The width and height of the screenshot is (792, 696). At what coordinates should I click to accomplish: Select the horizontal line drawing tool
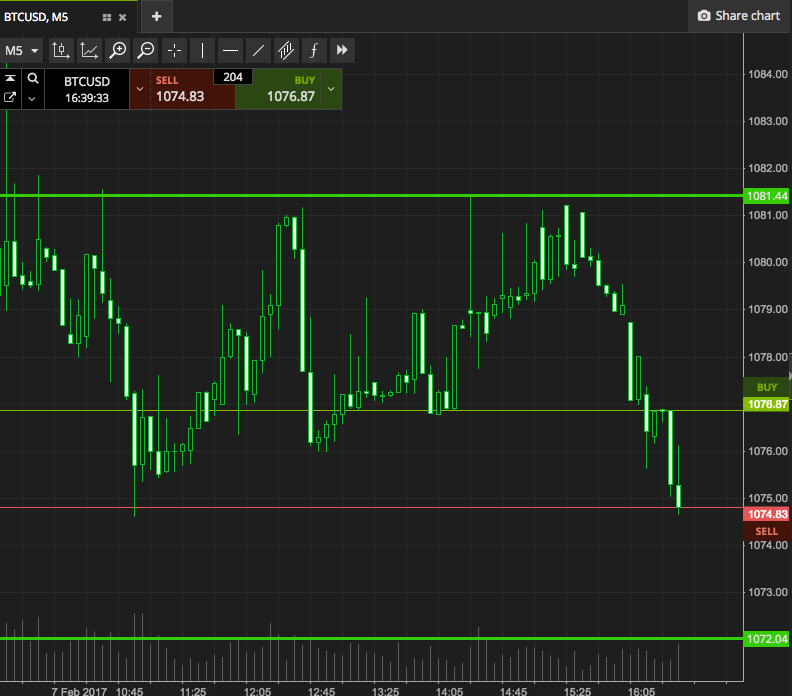pyautogui.click(x=230, y=50)
